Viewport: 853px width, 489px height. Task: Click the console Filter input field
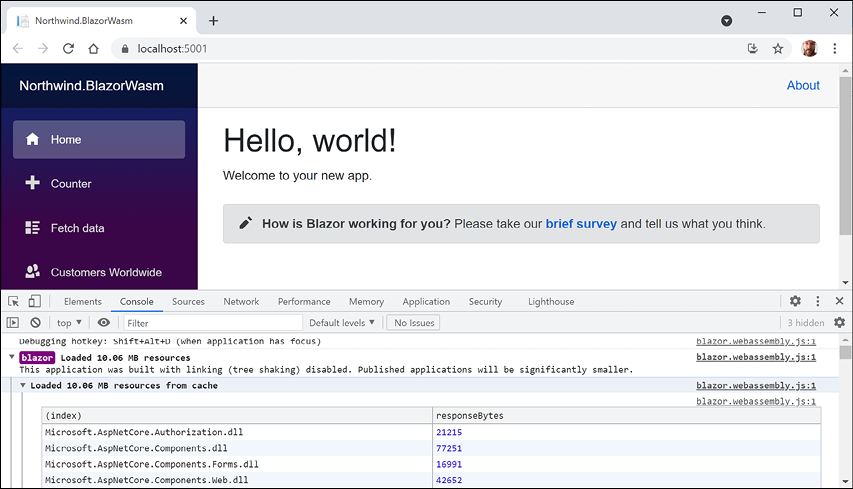click(x=212, y=323)
